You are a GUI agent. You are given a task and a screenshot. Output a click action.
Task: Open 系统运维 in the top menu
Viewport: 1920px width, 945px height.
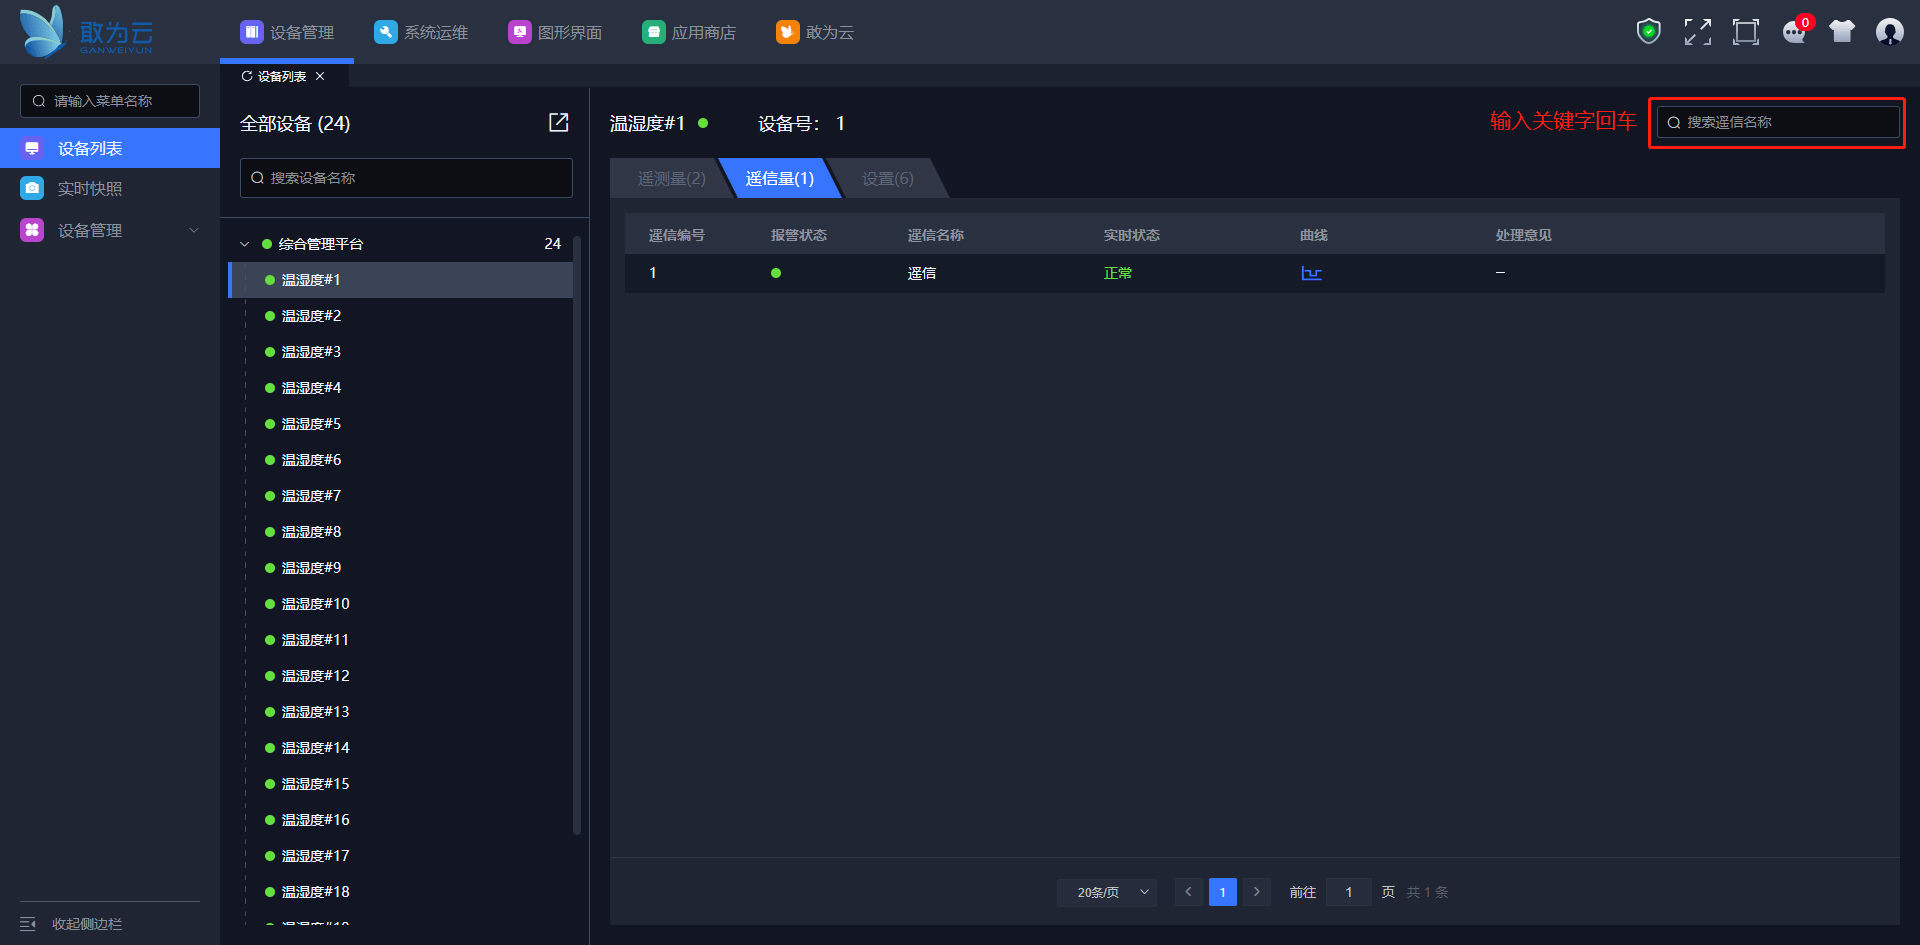421,32
